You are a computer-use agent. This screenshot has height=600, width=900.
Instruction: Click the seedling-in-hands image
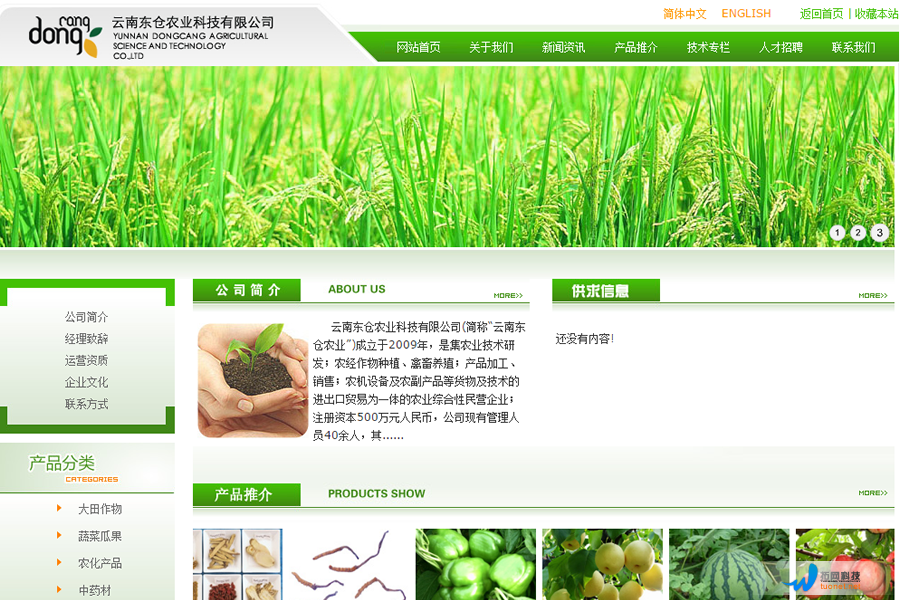tap(252, 380)
